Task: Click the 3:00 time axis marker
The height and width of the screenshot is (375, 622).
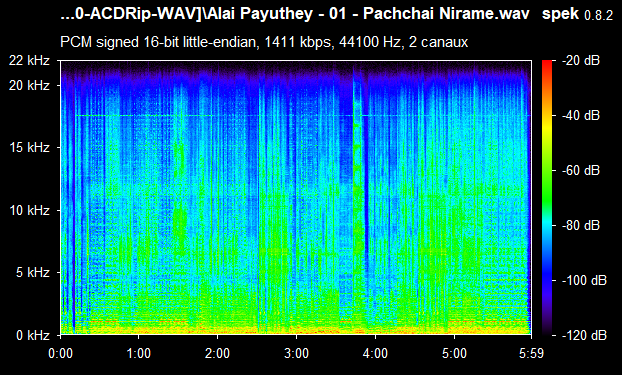Action: point(296,353)
